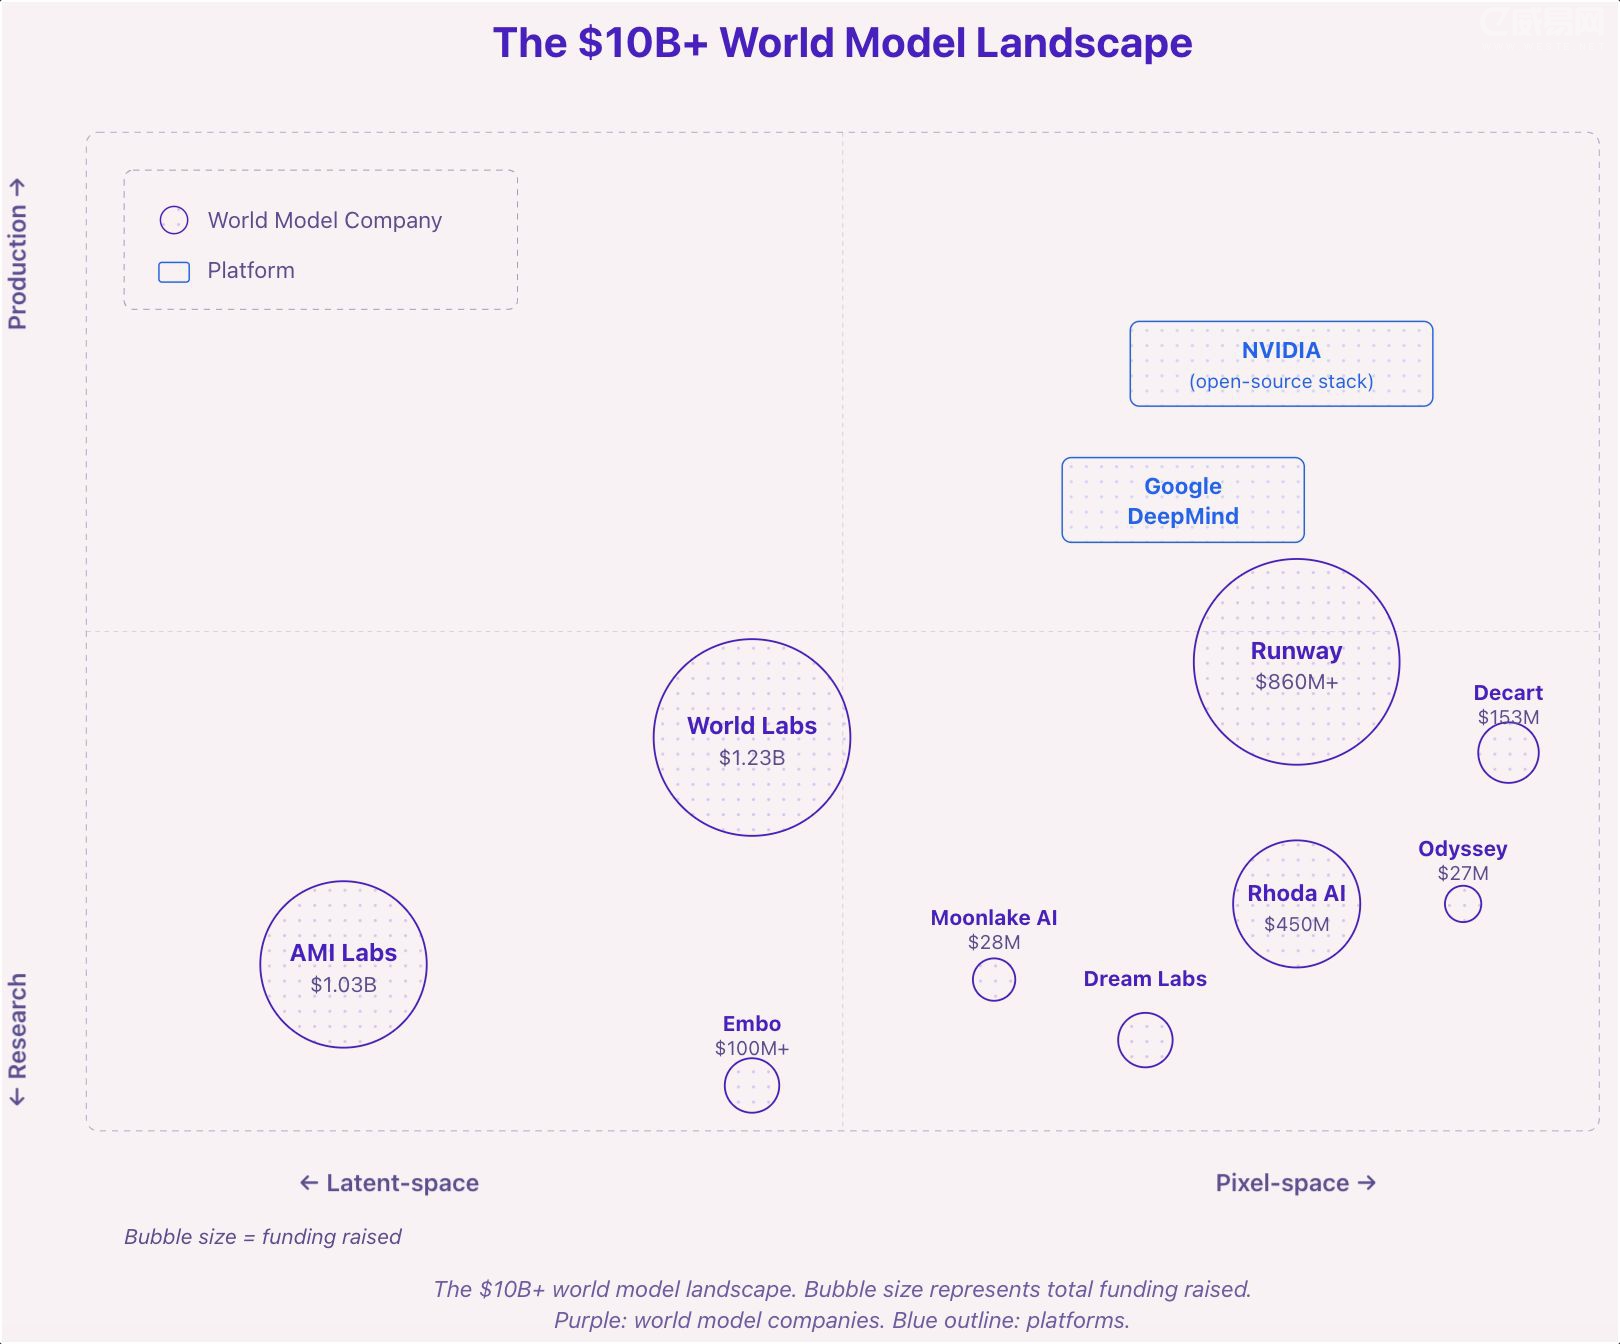Click the "Google DeepMind" platform name
This screenshot has height=1344, width=1620.
tap(1183, 501)
